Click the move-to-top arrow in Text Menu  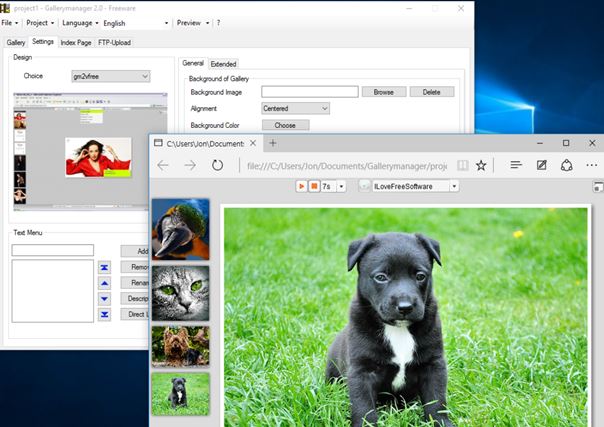tap(104, 267)
